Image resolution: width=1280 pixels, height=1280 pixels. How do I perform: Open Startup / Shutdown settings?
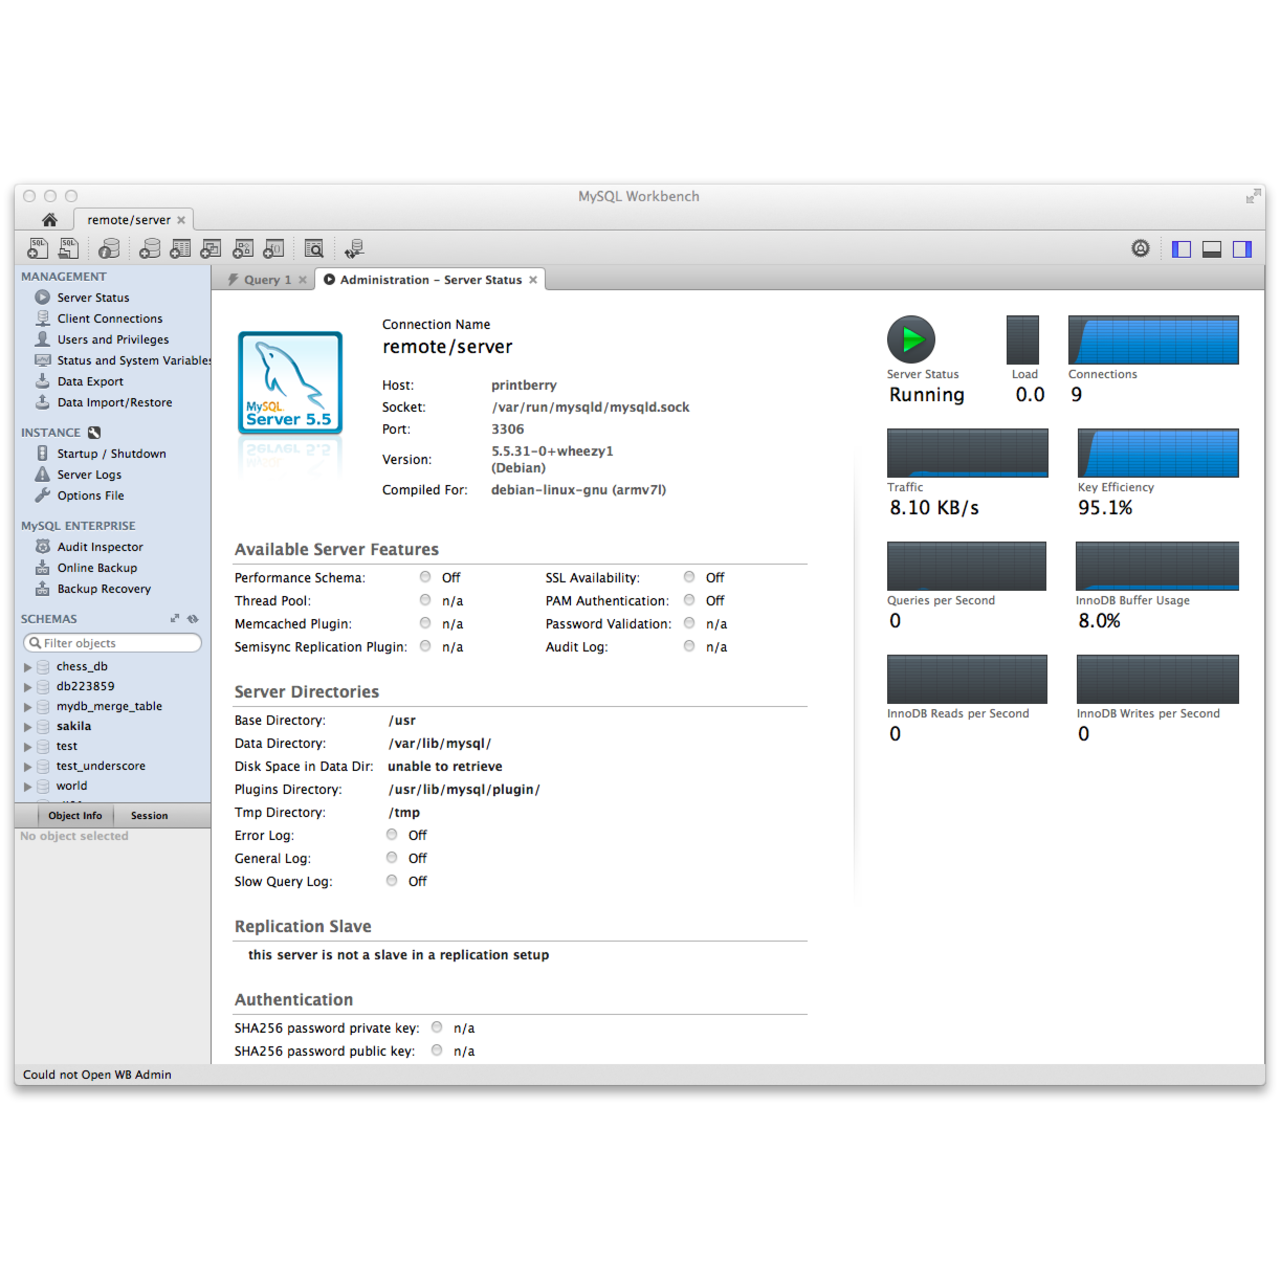111,453
